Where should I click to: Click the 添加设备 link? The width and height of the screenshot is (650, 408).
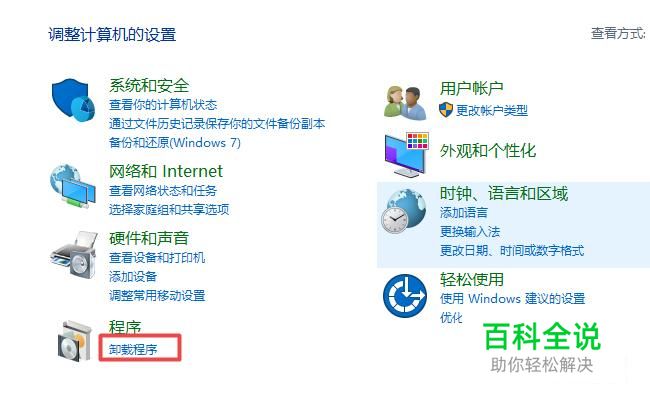133,277
